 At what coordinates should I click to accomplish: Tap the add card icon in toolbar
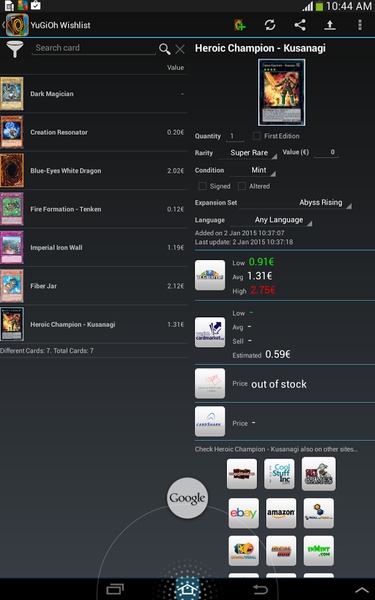pyautogui.click(x=240, y=25)
